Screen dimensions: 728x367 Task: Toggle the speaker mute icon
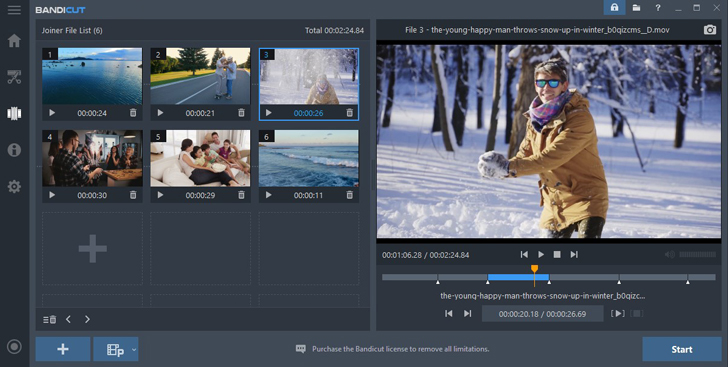[670, 254]
